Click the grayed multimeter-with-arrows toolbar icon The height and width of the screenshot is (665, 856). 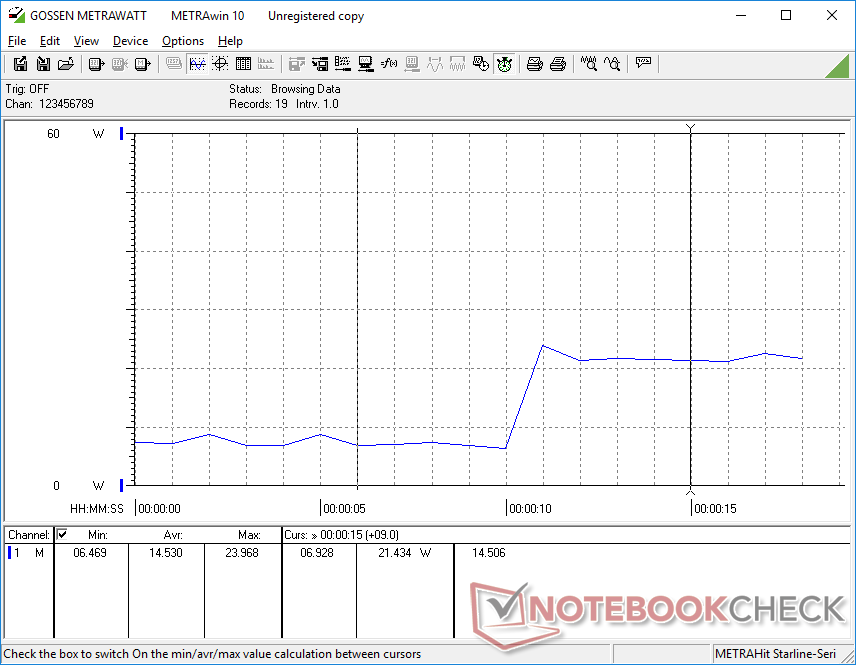(x=120, y=64)
